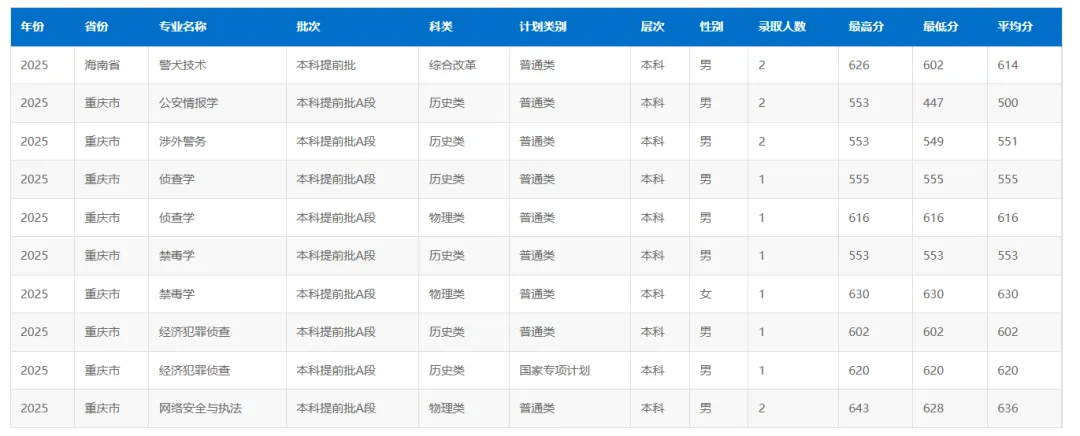Select the 女 gender cell
Screen dimensions: 1080x436
pyautogui.click(x=706, y=294)
